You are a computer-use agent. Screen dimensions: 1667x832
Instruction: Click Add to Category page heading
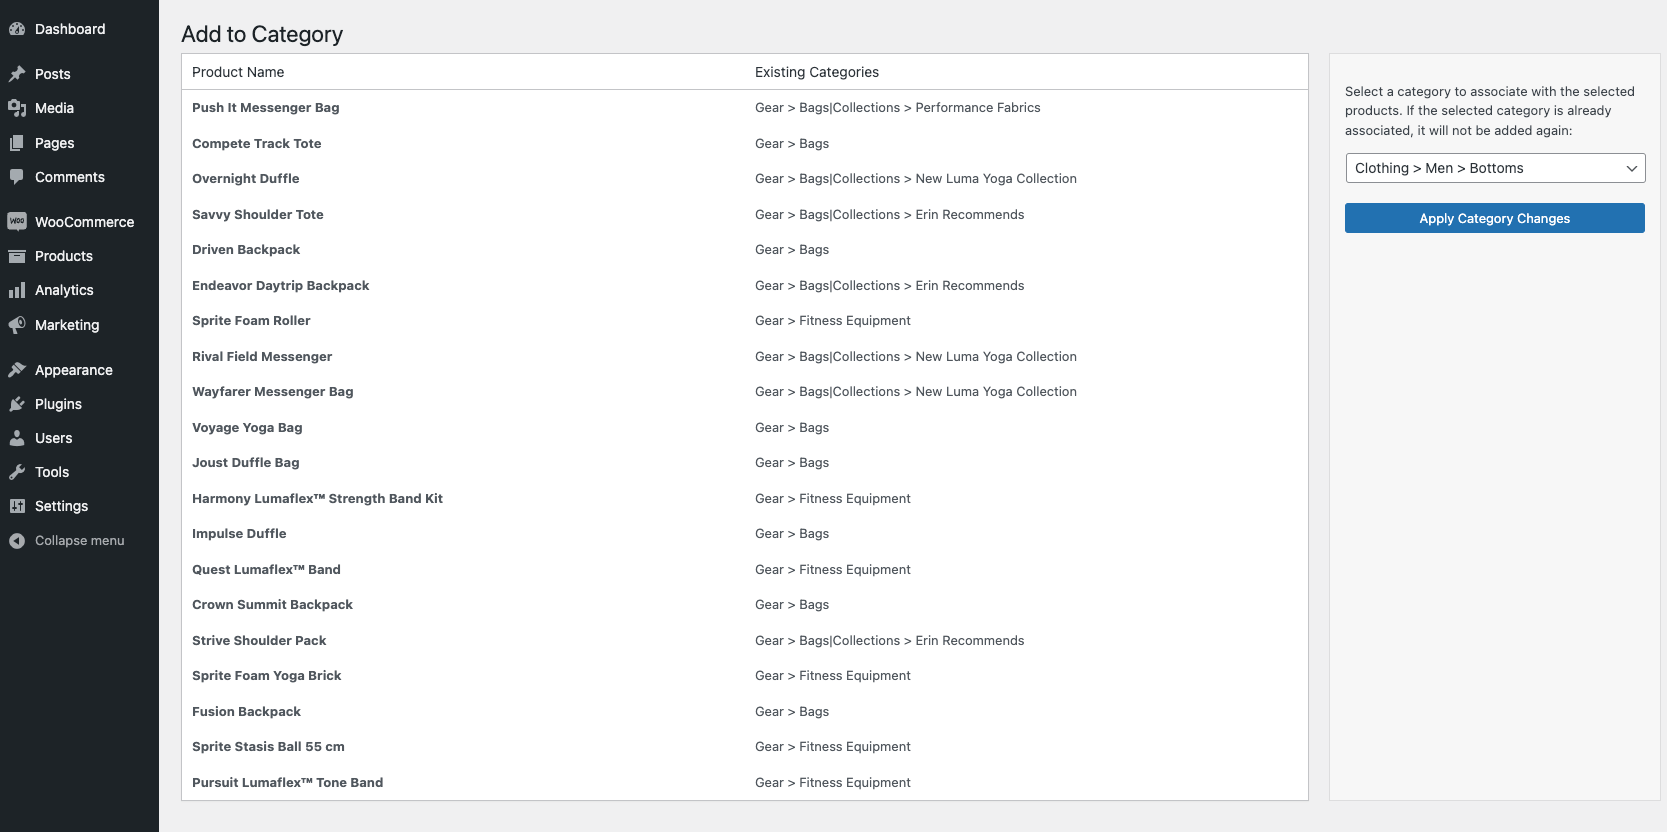click(262, 34)
